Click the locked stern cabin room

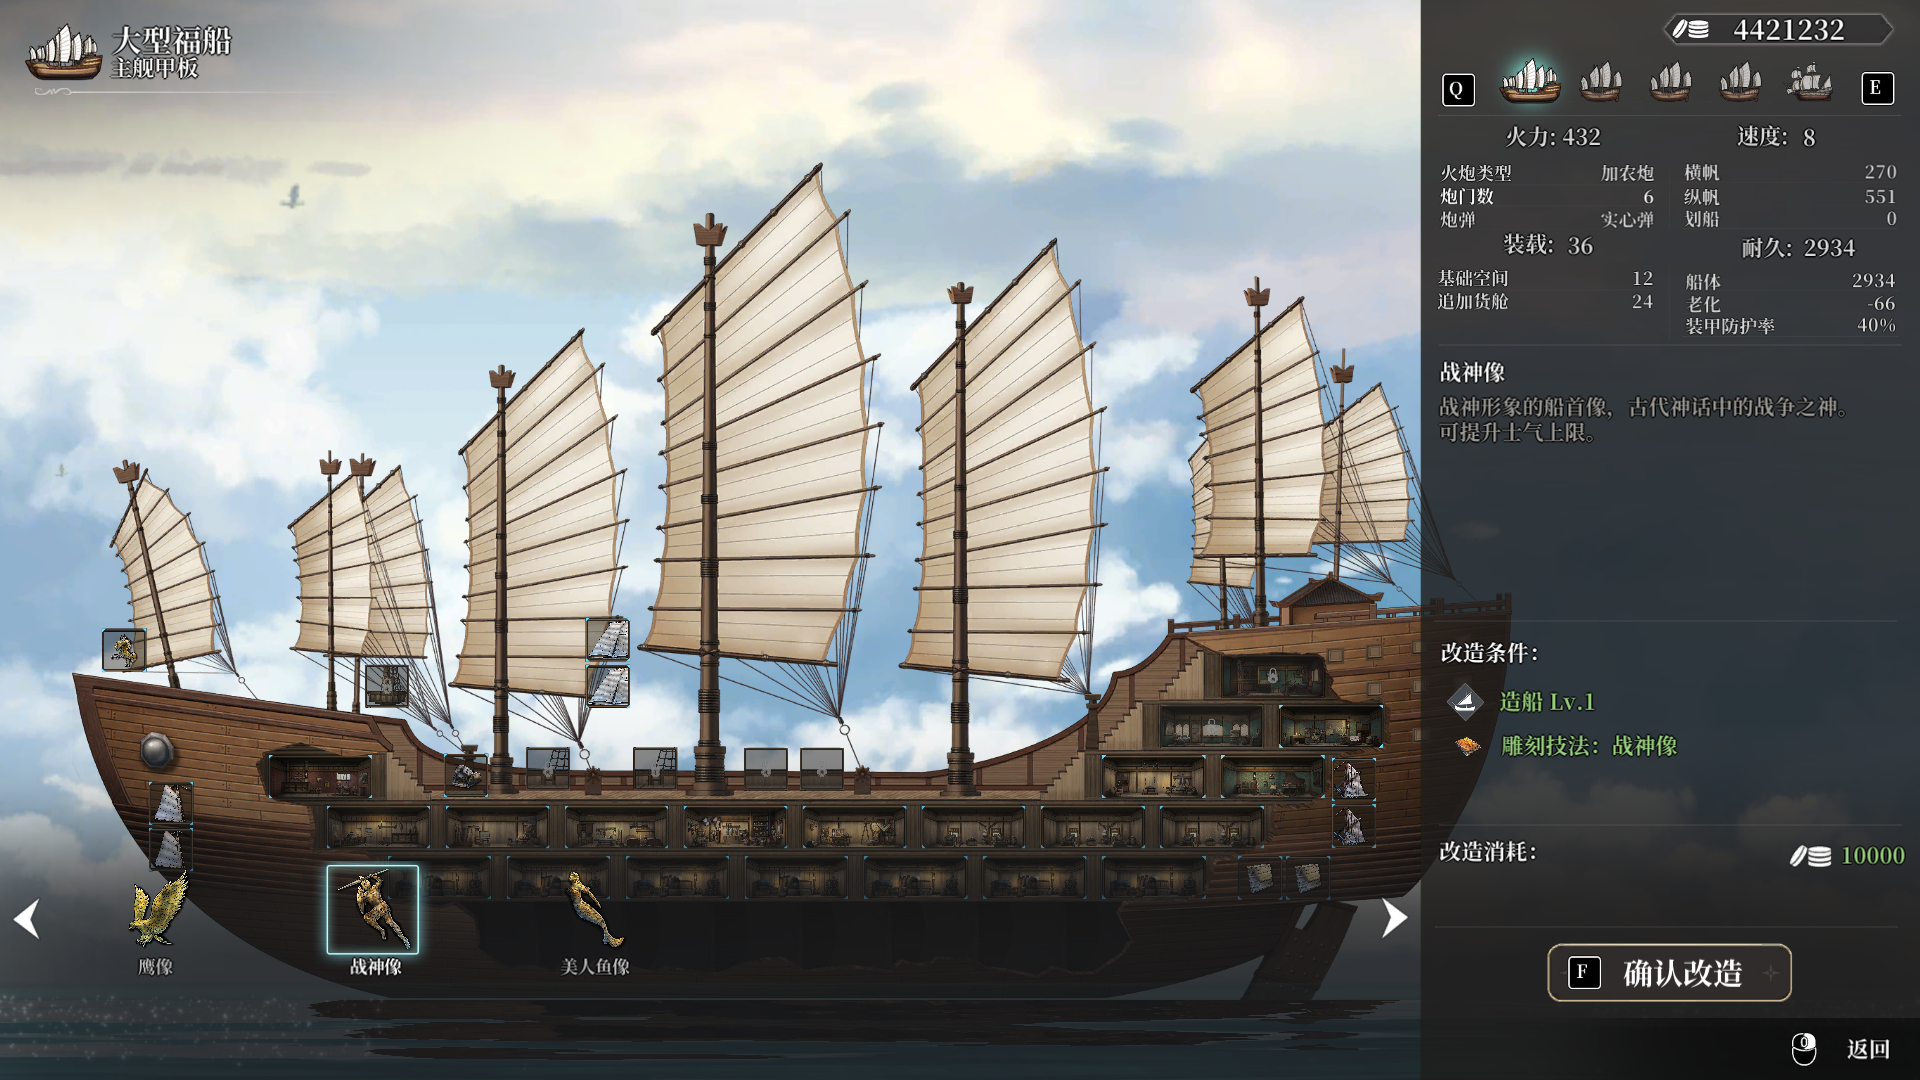coord(1272,677)
